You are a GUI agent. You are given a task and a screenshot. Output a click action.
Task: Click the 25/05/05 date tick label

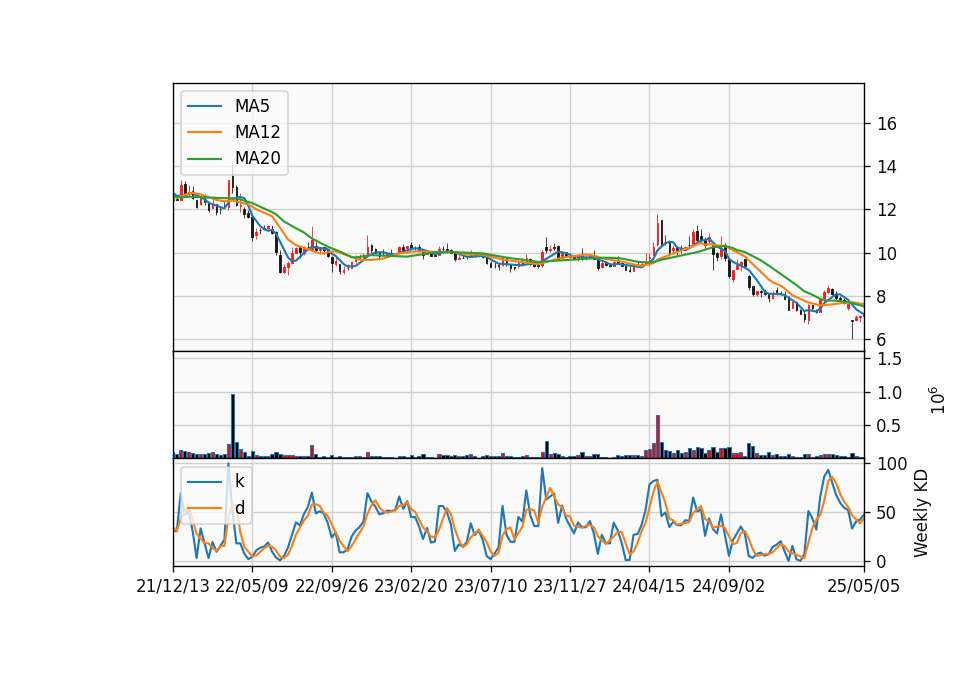click(x=864, y=586)
